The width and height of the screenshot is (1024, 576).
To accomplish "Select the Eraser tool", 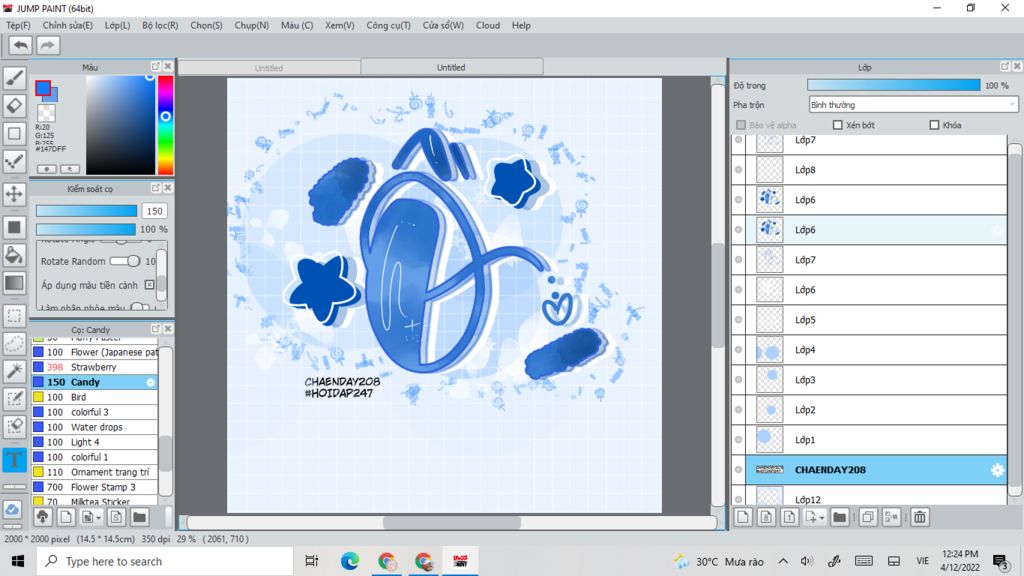I will 14,105.
